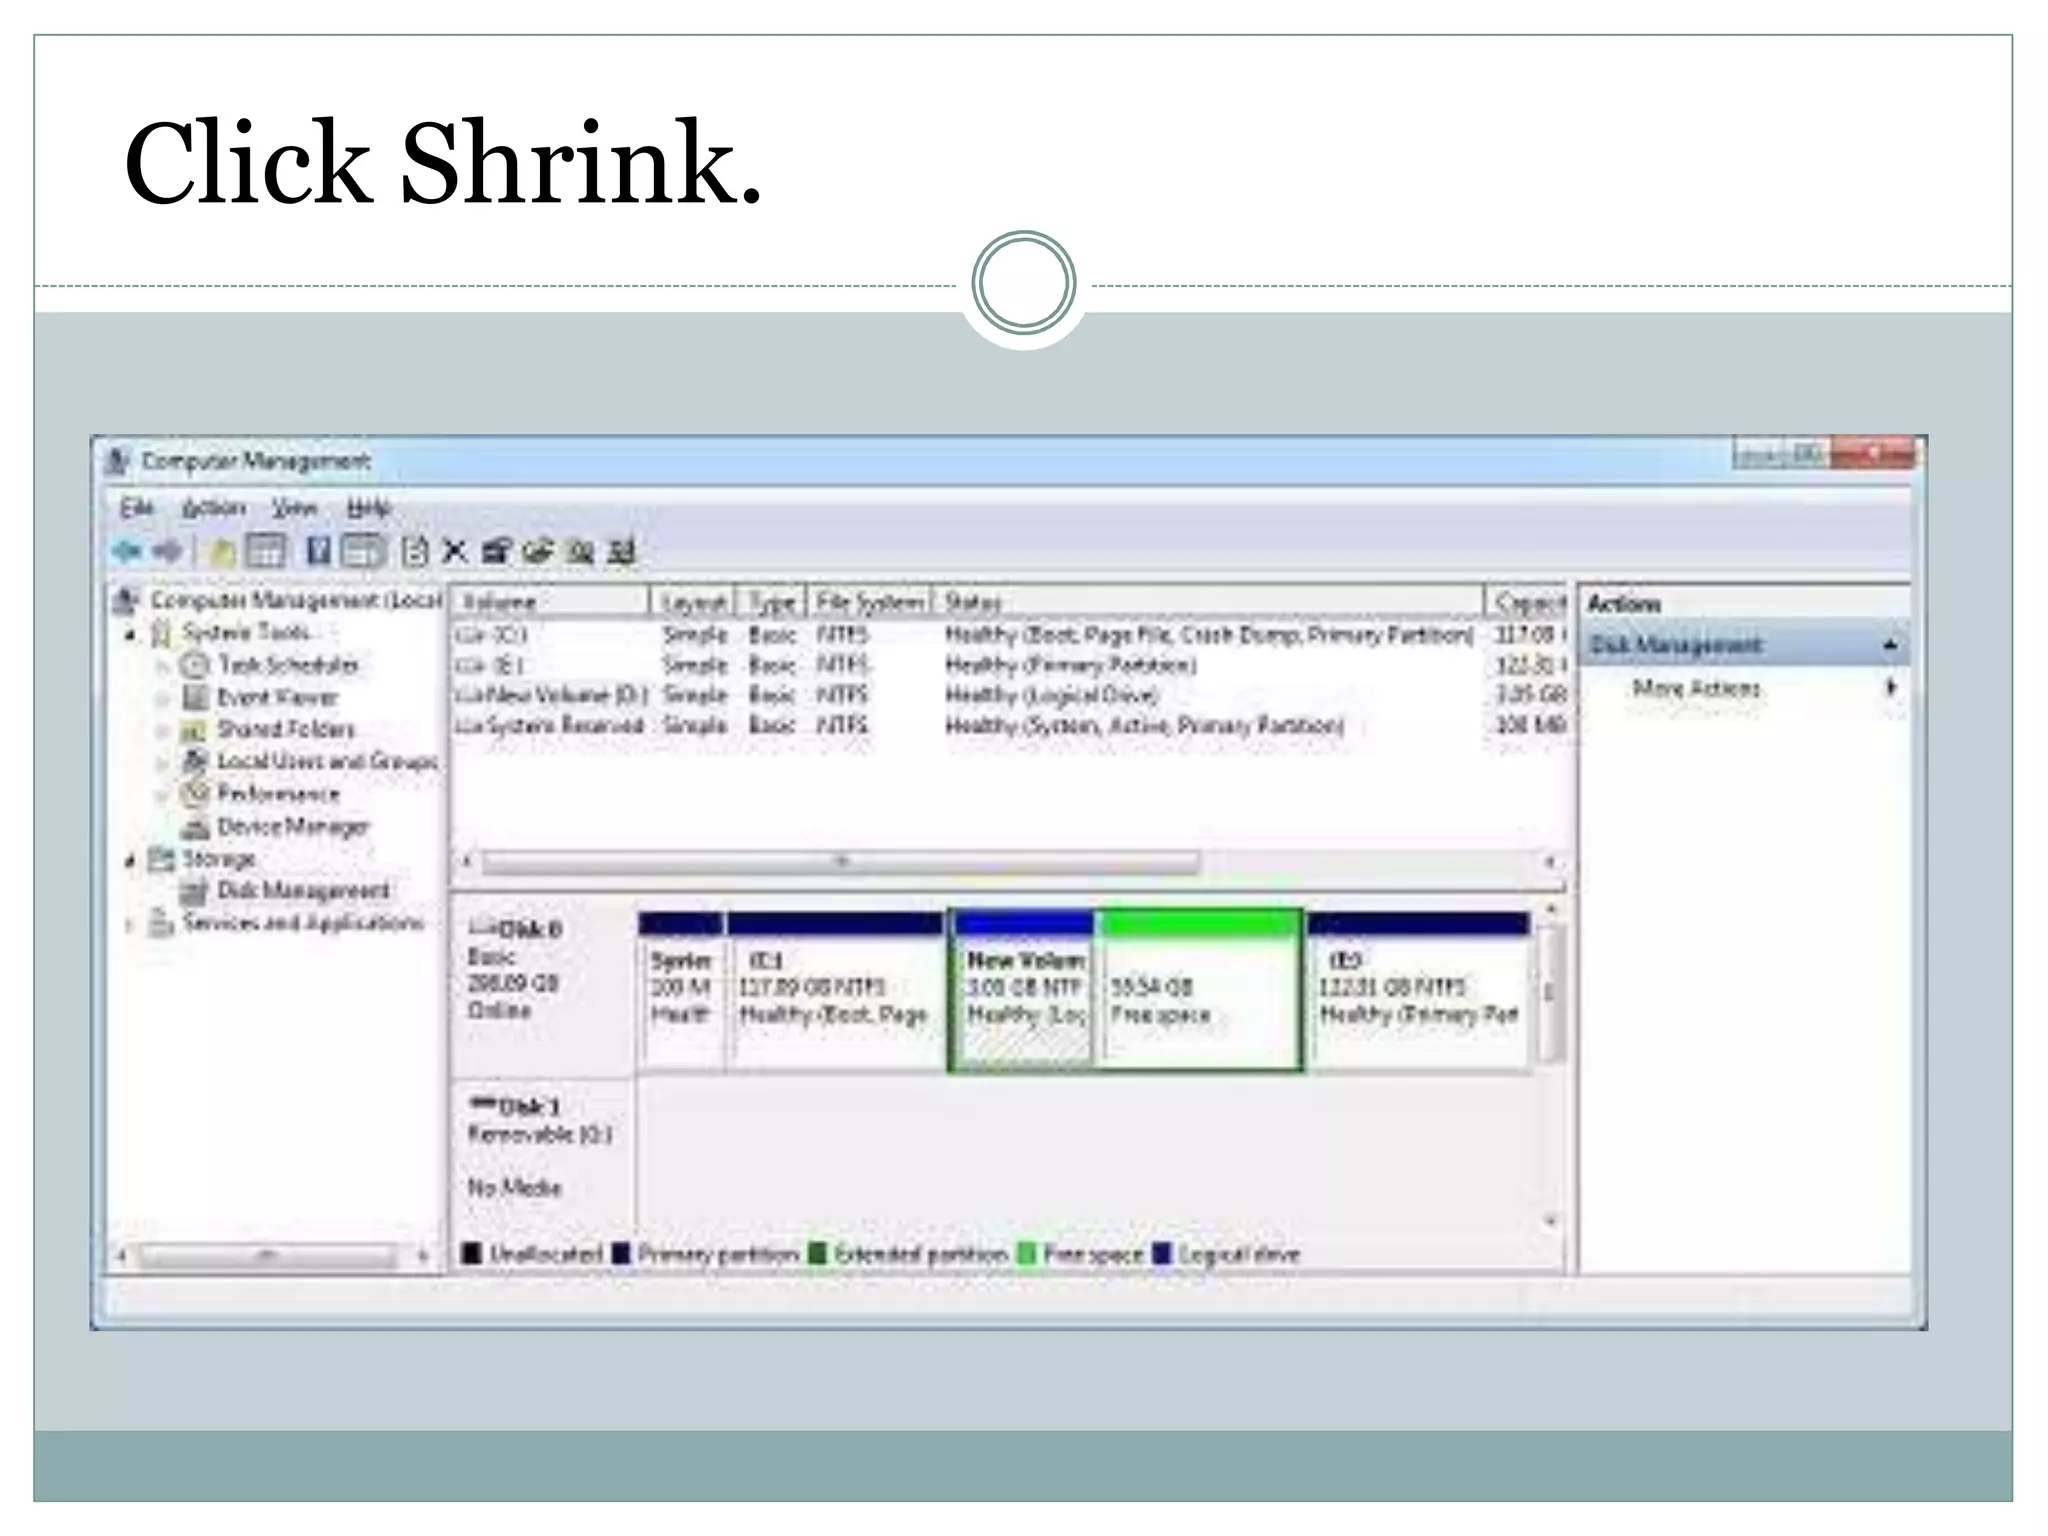The image size is (2048, 1536).
Task: Select the (C:) volume row
Action: (x=1009, y=635)
